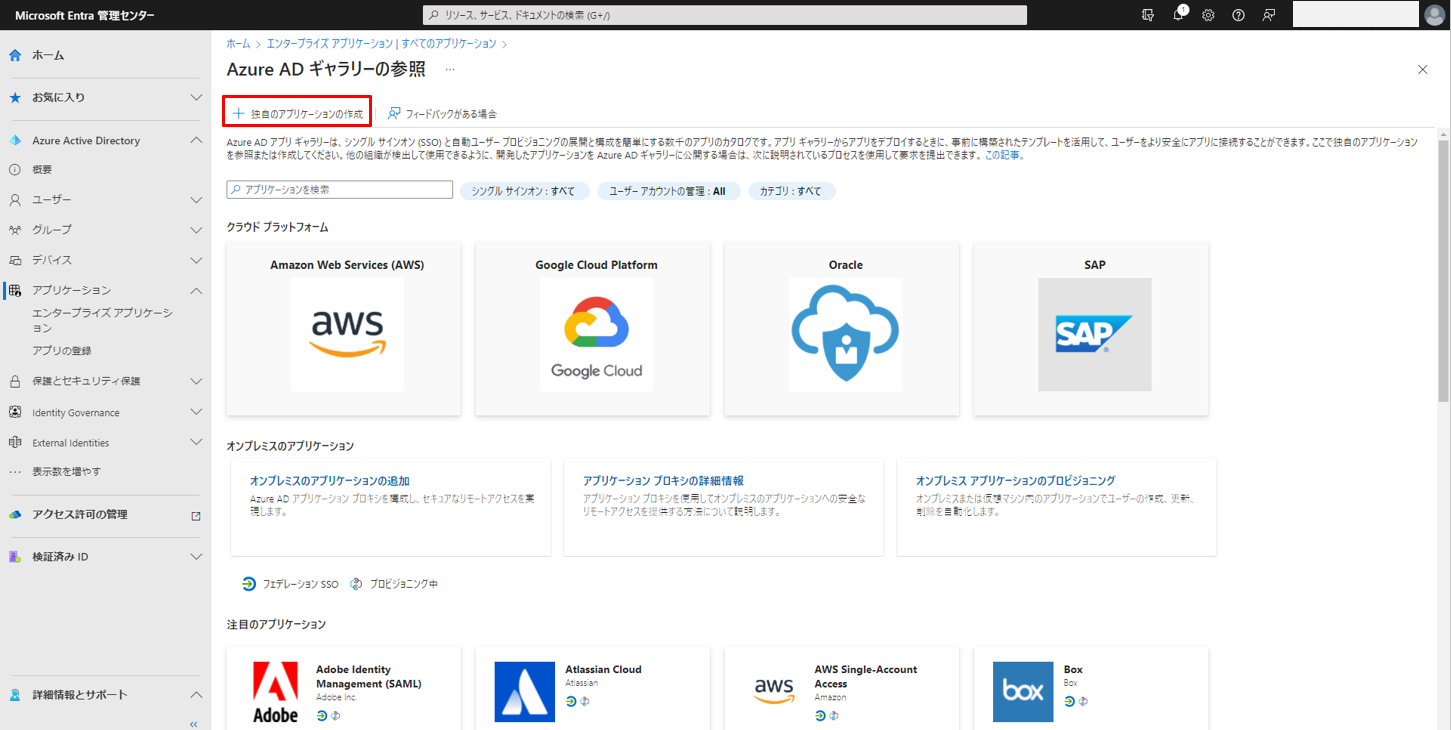Collapse the sidebar with double chevron
The width and height of the screenshot is (1451, 730).
[x=194, y=723]
